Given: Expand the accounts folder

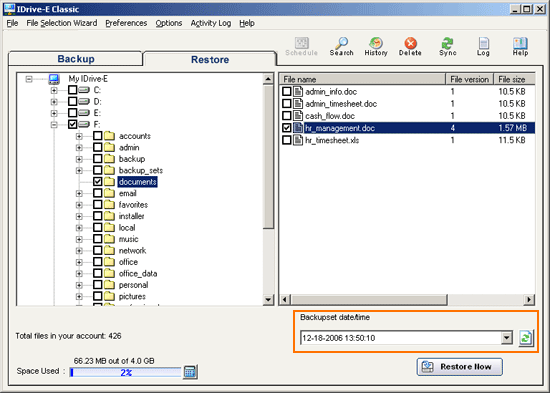Looking at the screenshot, I should point(79,136).
